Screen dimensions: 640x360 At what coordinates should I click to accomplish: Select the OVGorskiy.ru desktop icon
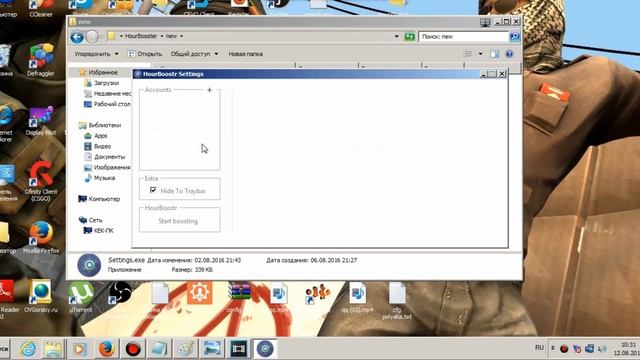(41, 296)
